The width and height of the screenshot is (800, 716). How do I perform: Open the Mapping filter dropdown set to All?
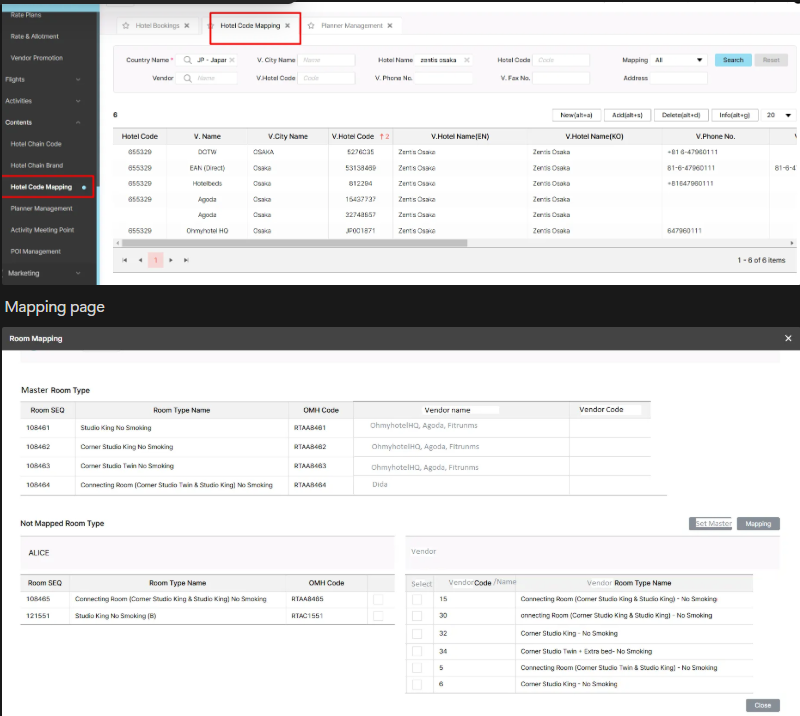(679, 60)
